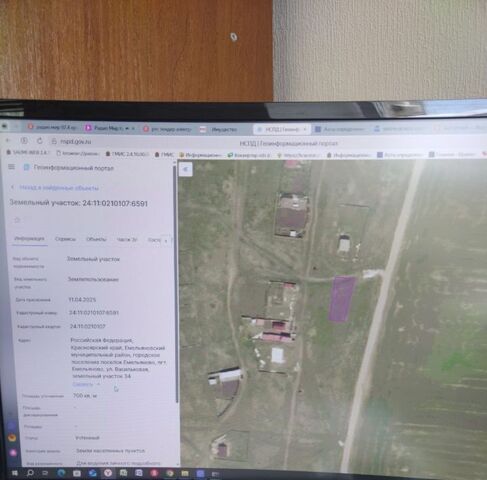Add the land plot to favorites (star)
Viewport: 487px width, 480px height.
[x=17, y=220]
